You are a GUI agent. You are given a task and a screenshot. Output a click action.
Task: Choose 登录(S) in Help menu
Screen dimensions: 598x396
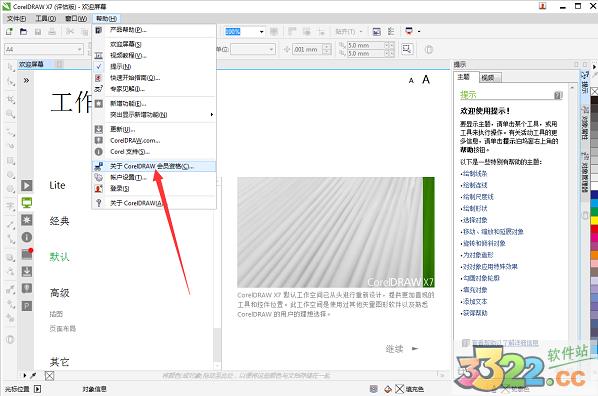pyautogui.click(x=154, y=188)
